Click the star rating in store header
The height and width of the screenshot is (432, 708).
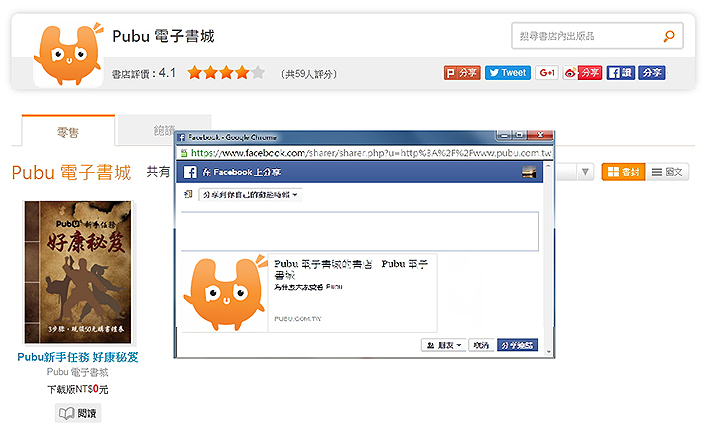pos(226,72)
